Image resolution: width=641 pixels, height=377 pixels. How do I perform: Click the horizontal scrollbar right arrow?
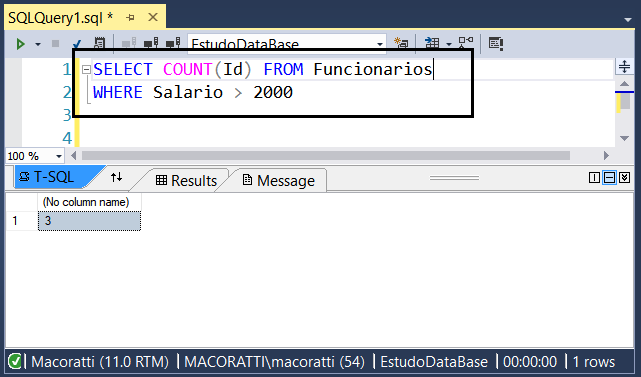(606, 156)
